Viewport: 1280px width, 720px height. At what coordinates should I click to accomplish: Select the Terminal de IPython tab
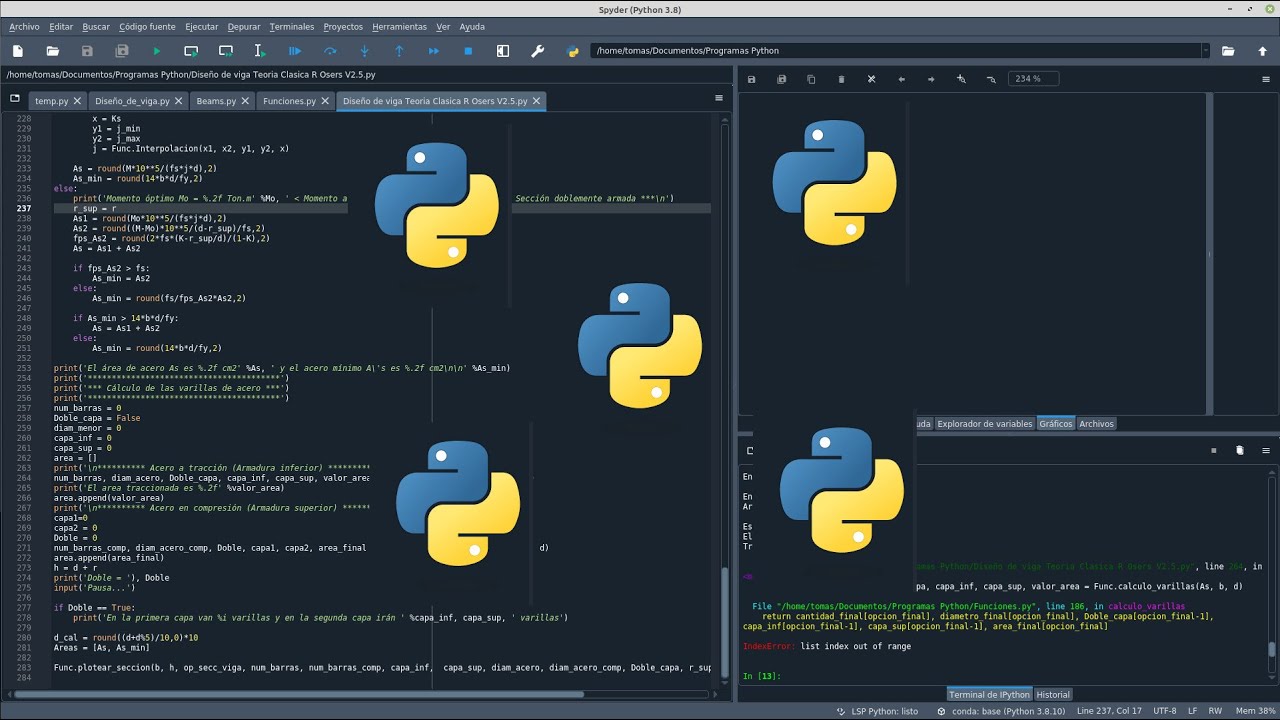989,694
